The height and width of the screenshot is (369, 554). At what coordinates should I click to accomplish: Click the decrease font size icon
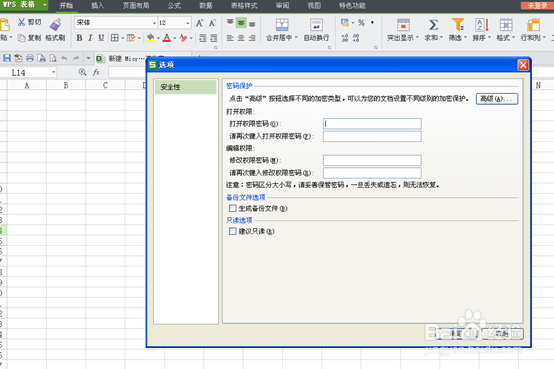[x=212, y=23]
